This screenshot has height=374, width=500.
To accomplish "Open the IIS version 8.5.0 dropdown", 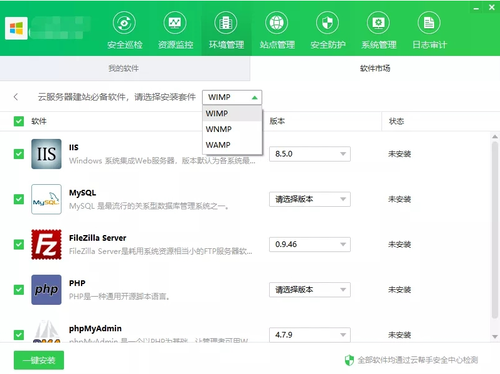I will 310,154.
